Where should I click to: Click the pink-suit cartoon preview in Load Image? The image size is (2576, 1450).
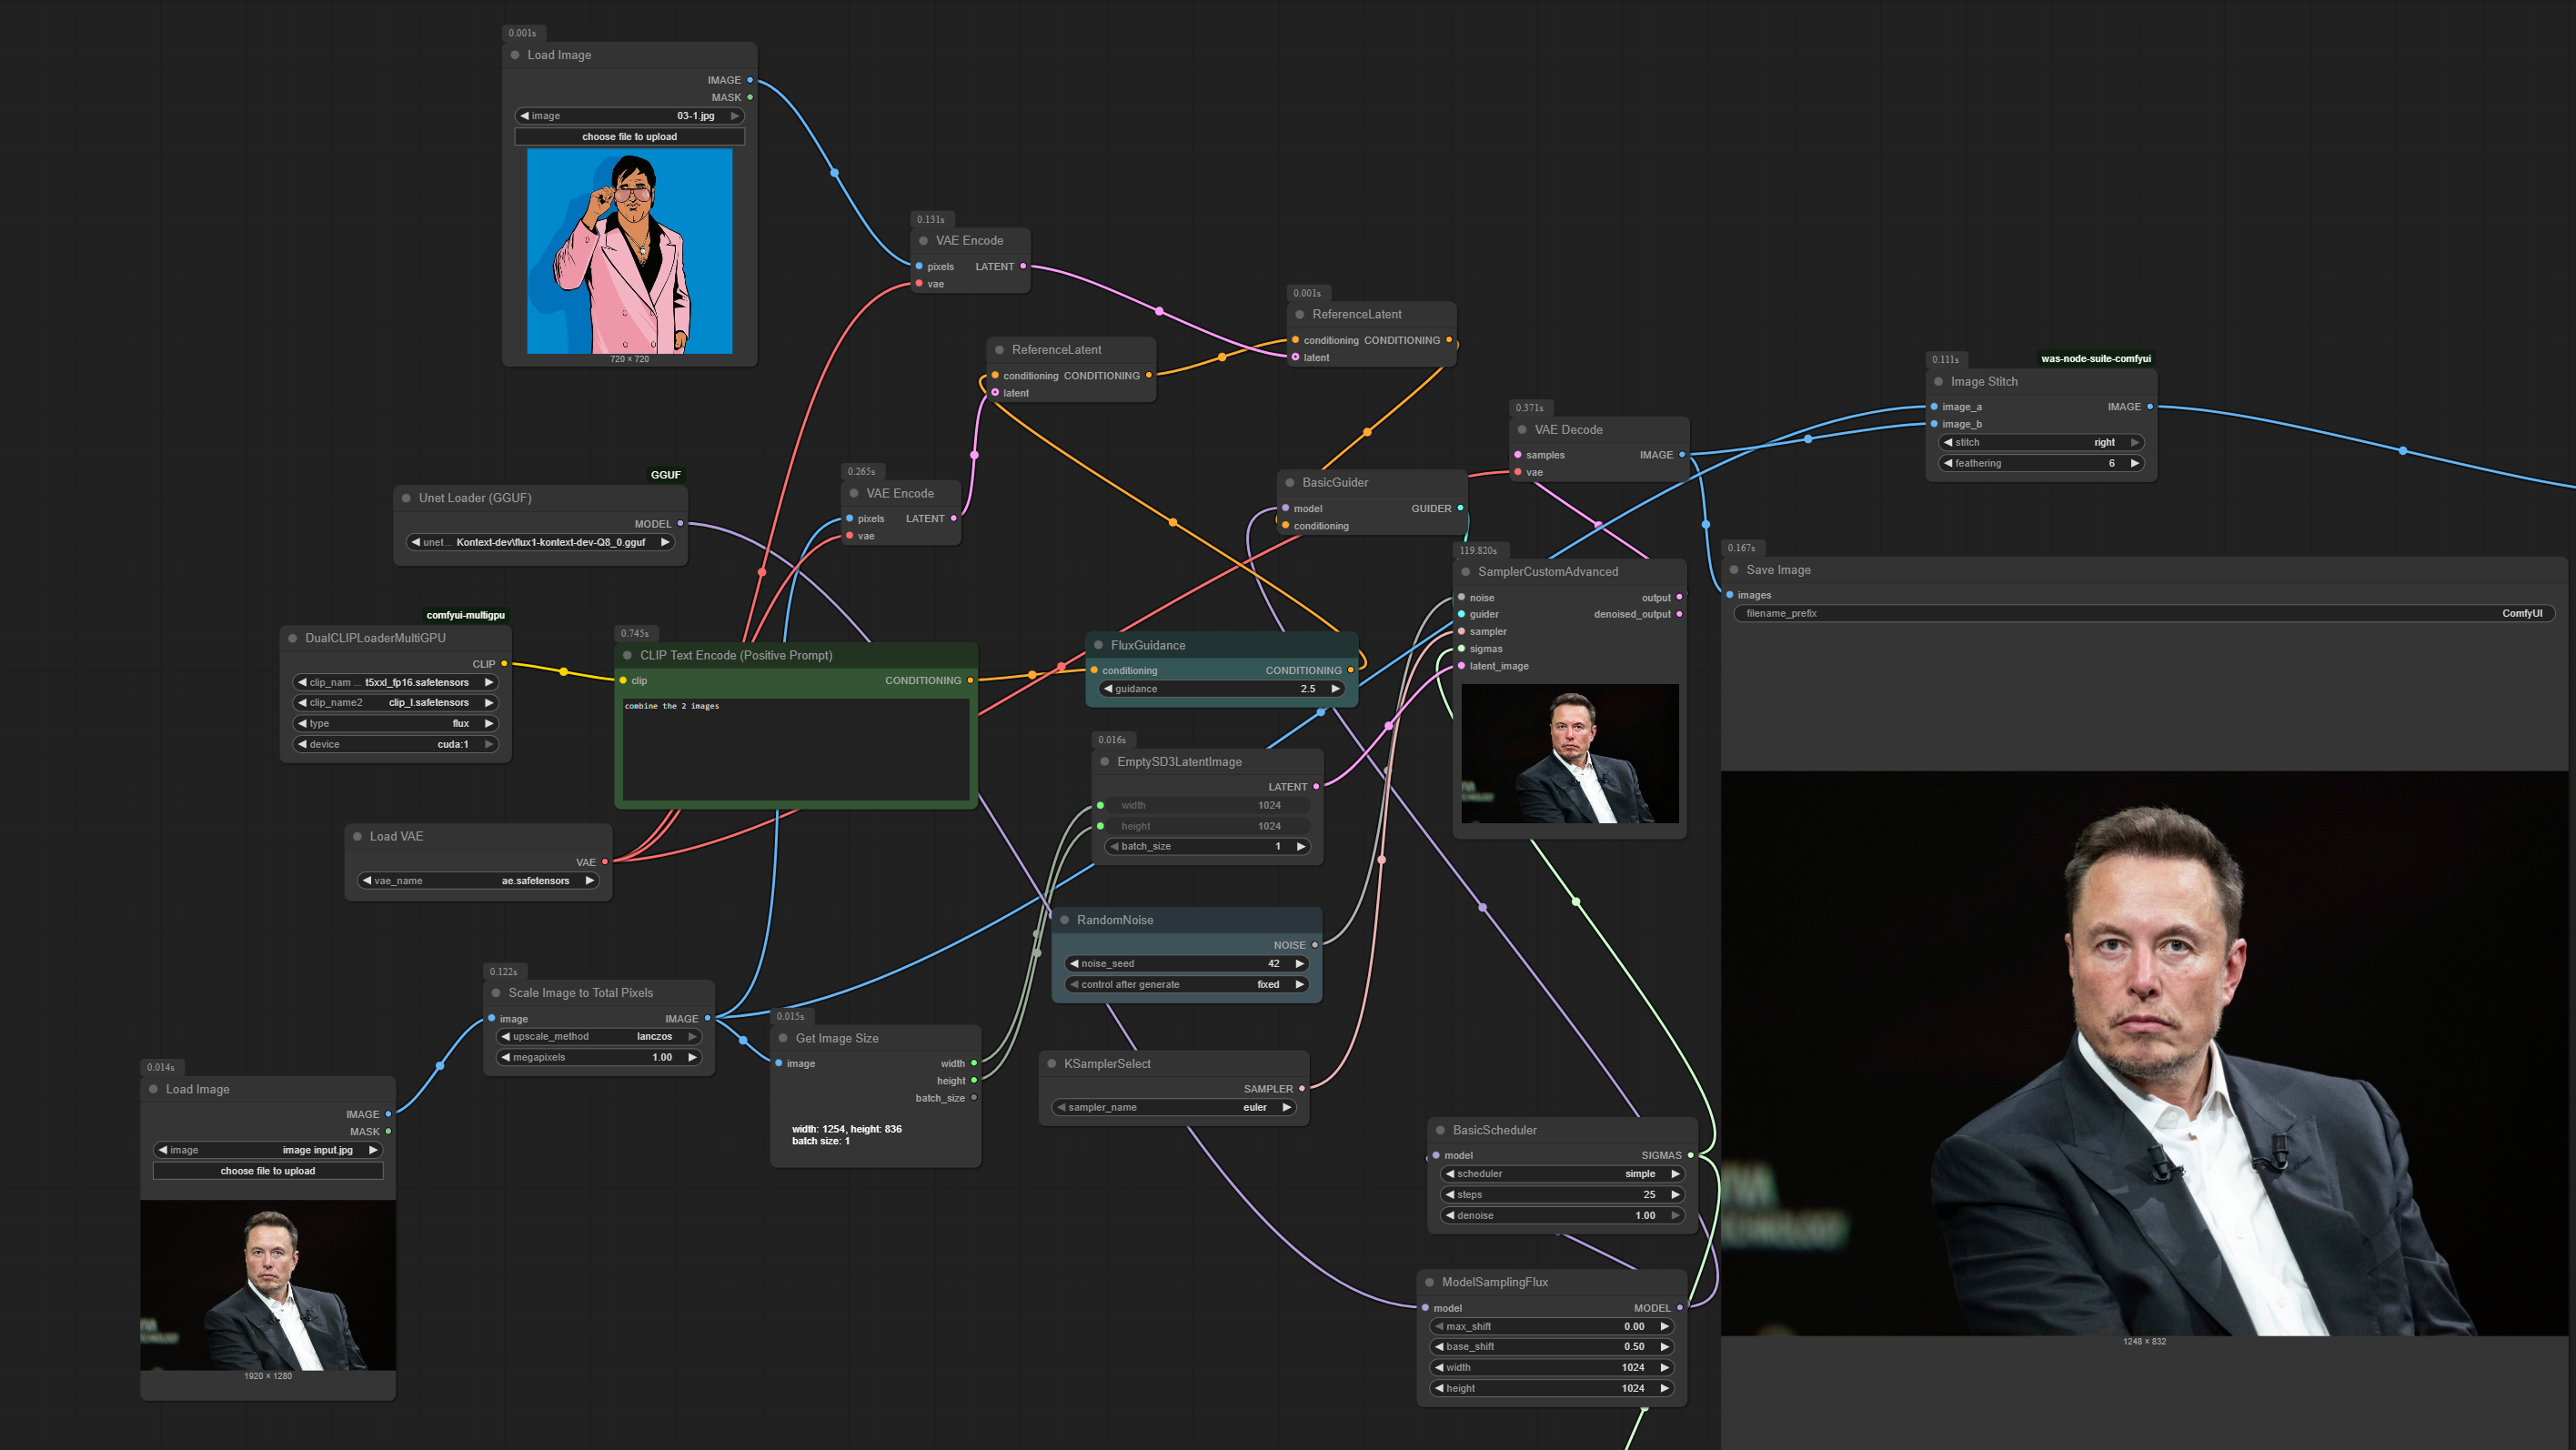630,251
